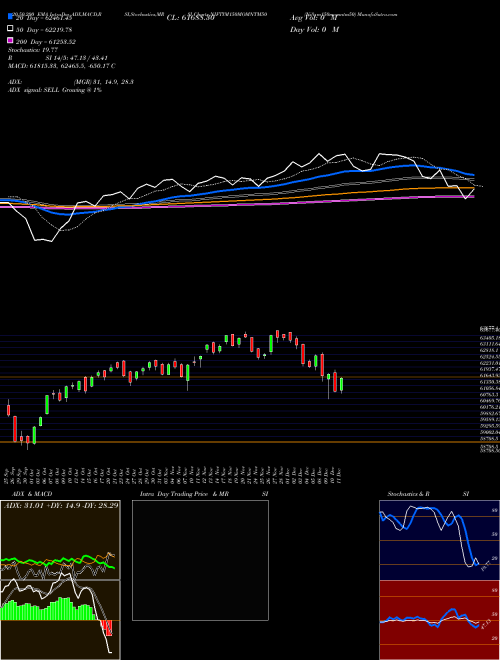Click the MACD values line in the header
Viewport: 500px width, 660px height.
[62, 66]
